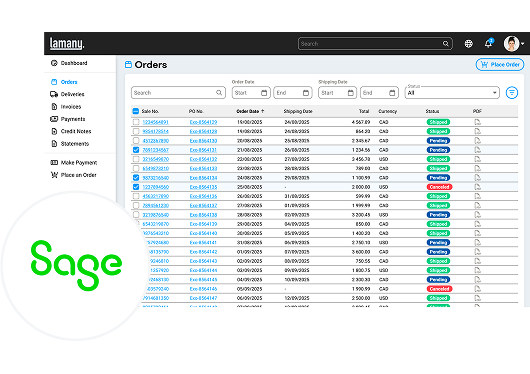Open Statements in the sidebar
This screenshot has height=374, width=530.
pyautogui.click(x=75, y=144)
